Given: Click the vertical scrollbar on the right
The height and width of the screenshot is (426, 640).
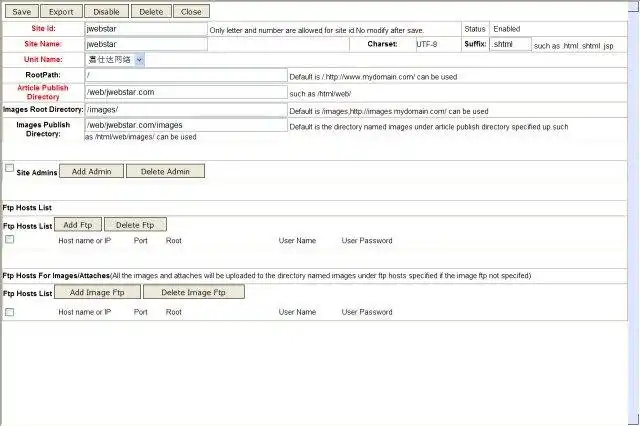Looking at the screenshot, I should (634, 213).
